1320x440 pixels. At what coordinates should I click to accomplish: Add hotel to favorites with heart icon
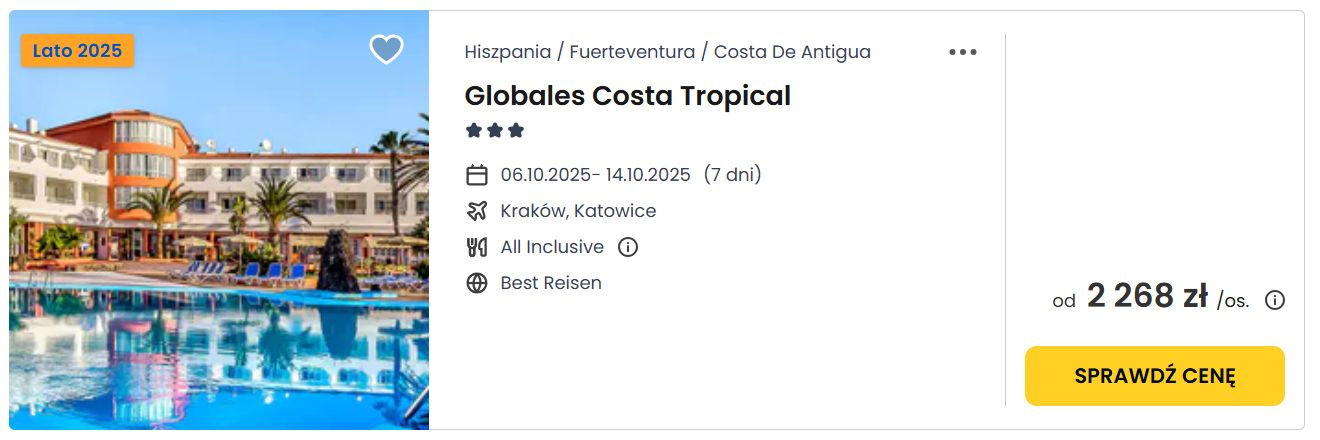click(386, 49)
